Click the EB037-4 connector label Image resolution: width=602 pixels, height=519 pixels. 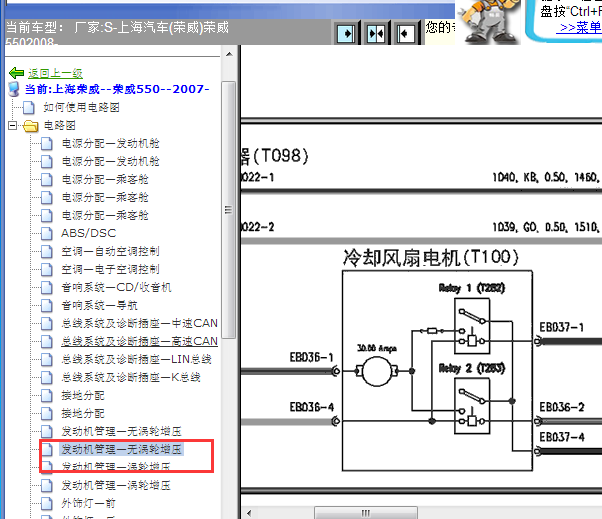(x=562, y=437)
